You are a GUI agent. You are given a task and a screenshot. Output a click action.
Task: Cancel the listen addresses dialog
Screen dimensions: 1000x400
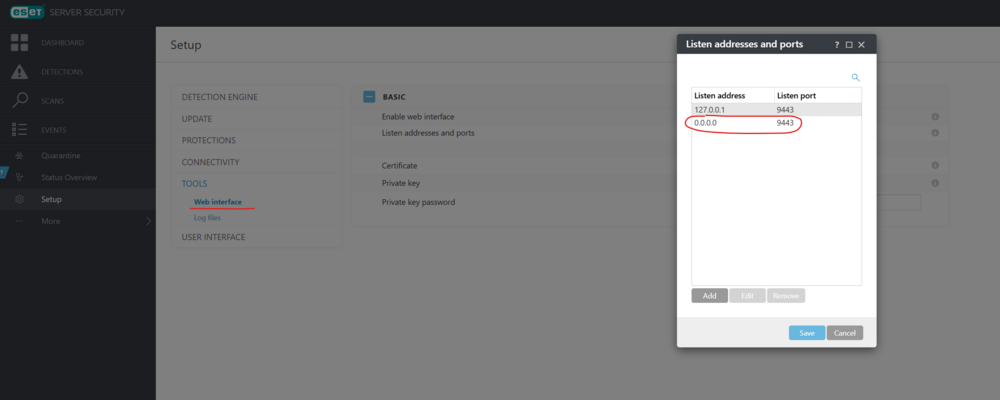pos(844,333)
